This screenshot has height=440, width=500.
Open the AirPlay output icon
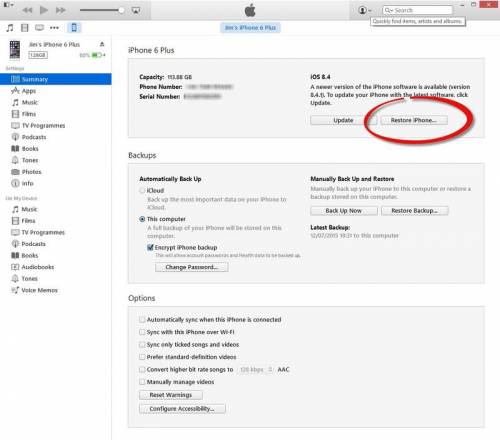click(136, 10)
